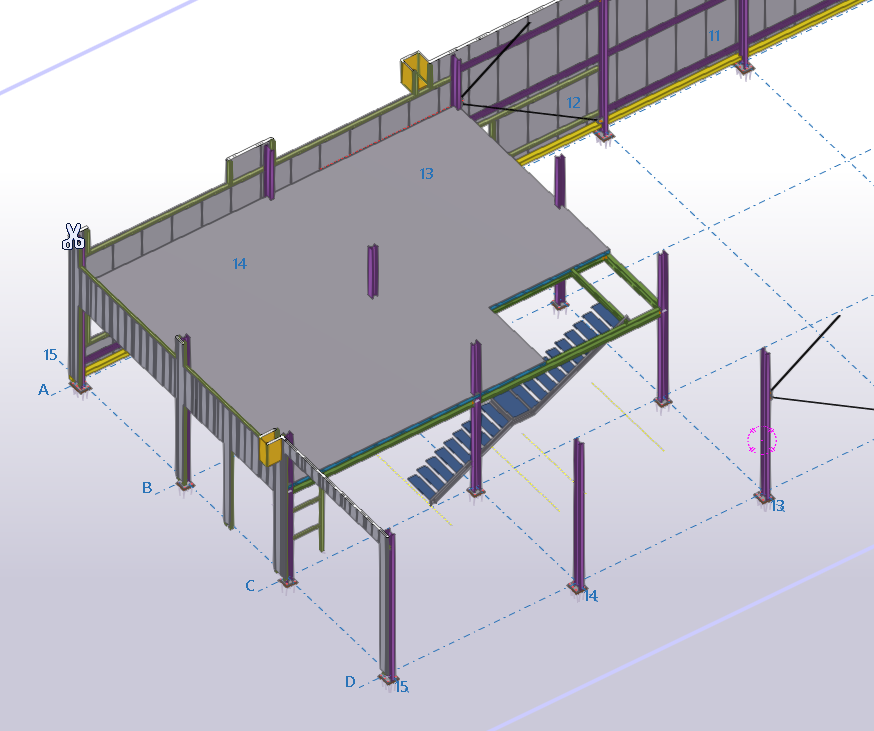Select grid label 13 on the slab

(426, 174)
